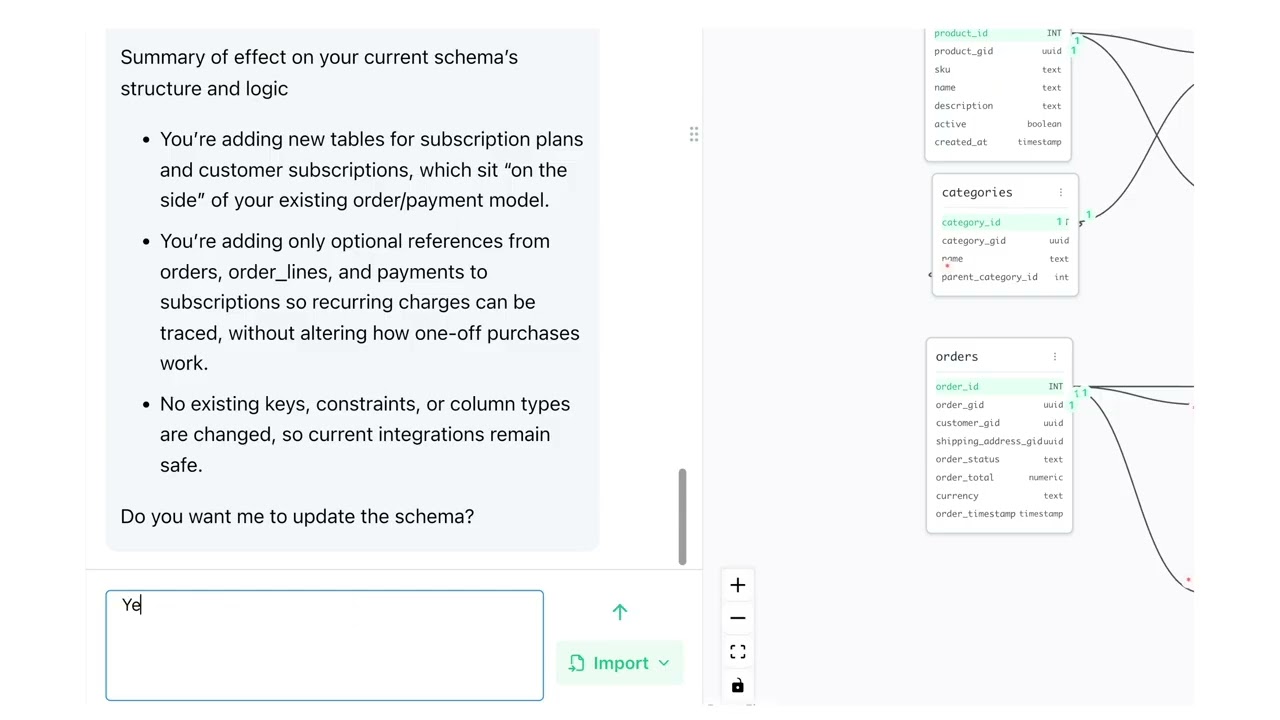The height and width of the screenshot is (720, 1280).
Task: Click the file icon on the Import button
Action: 577,663
